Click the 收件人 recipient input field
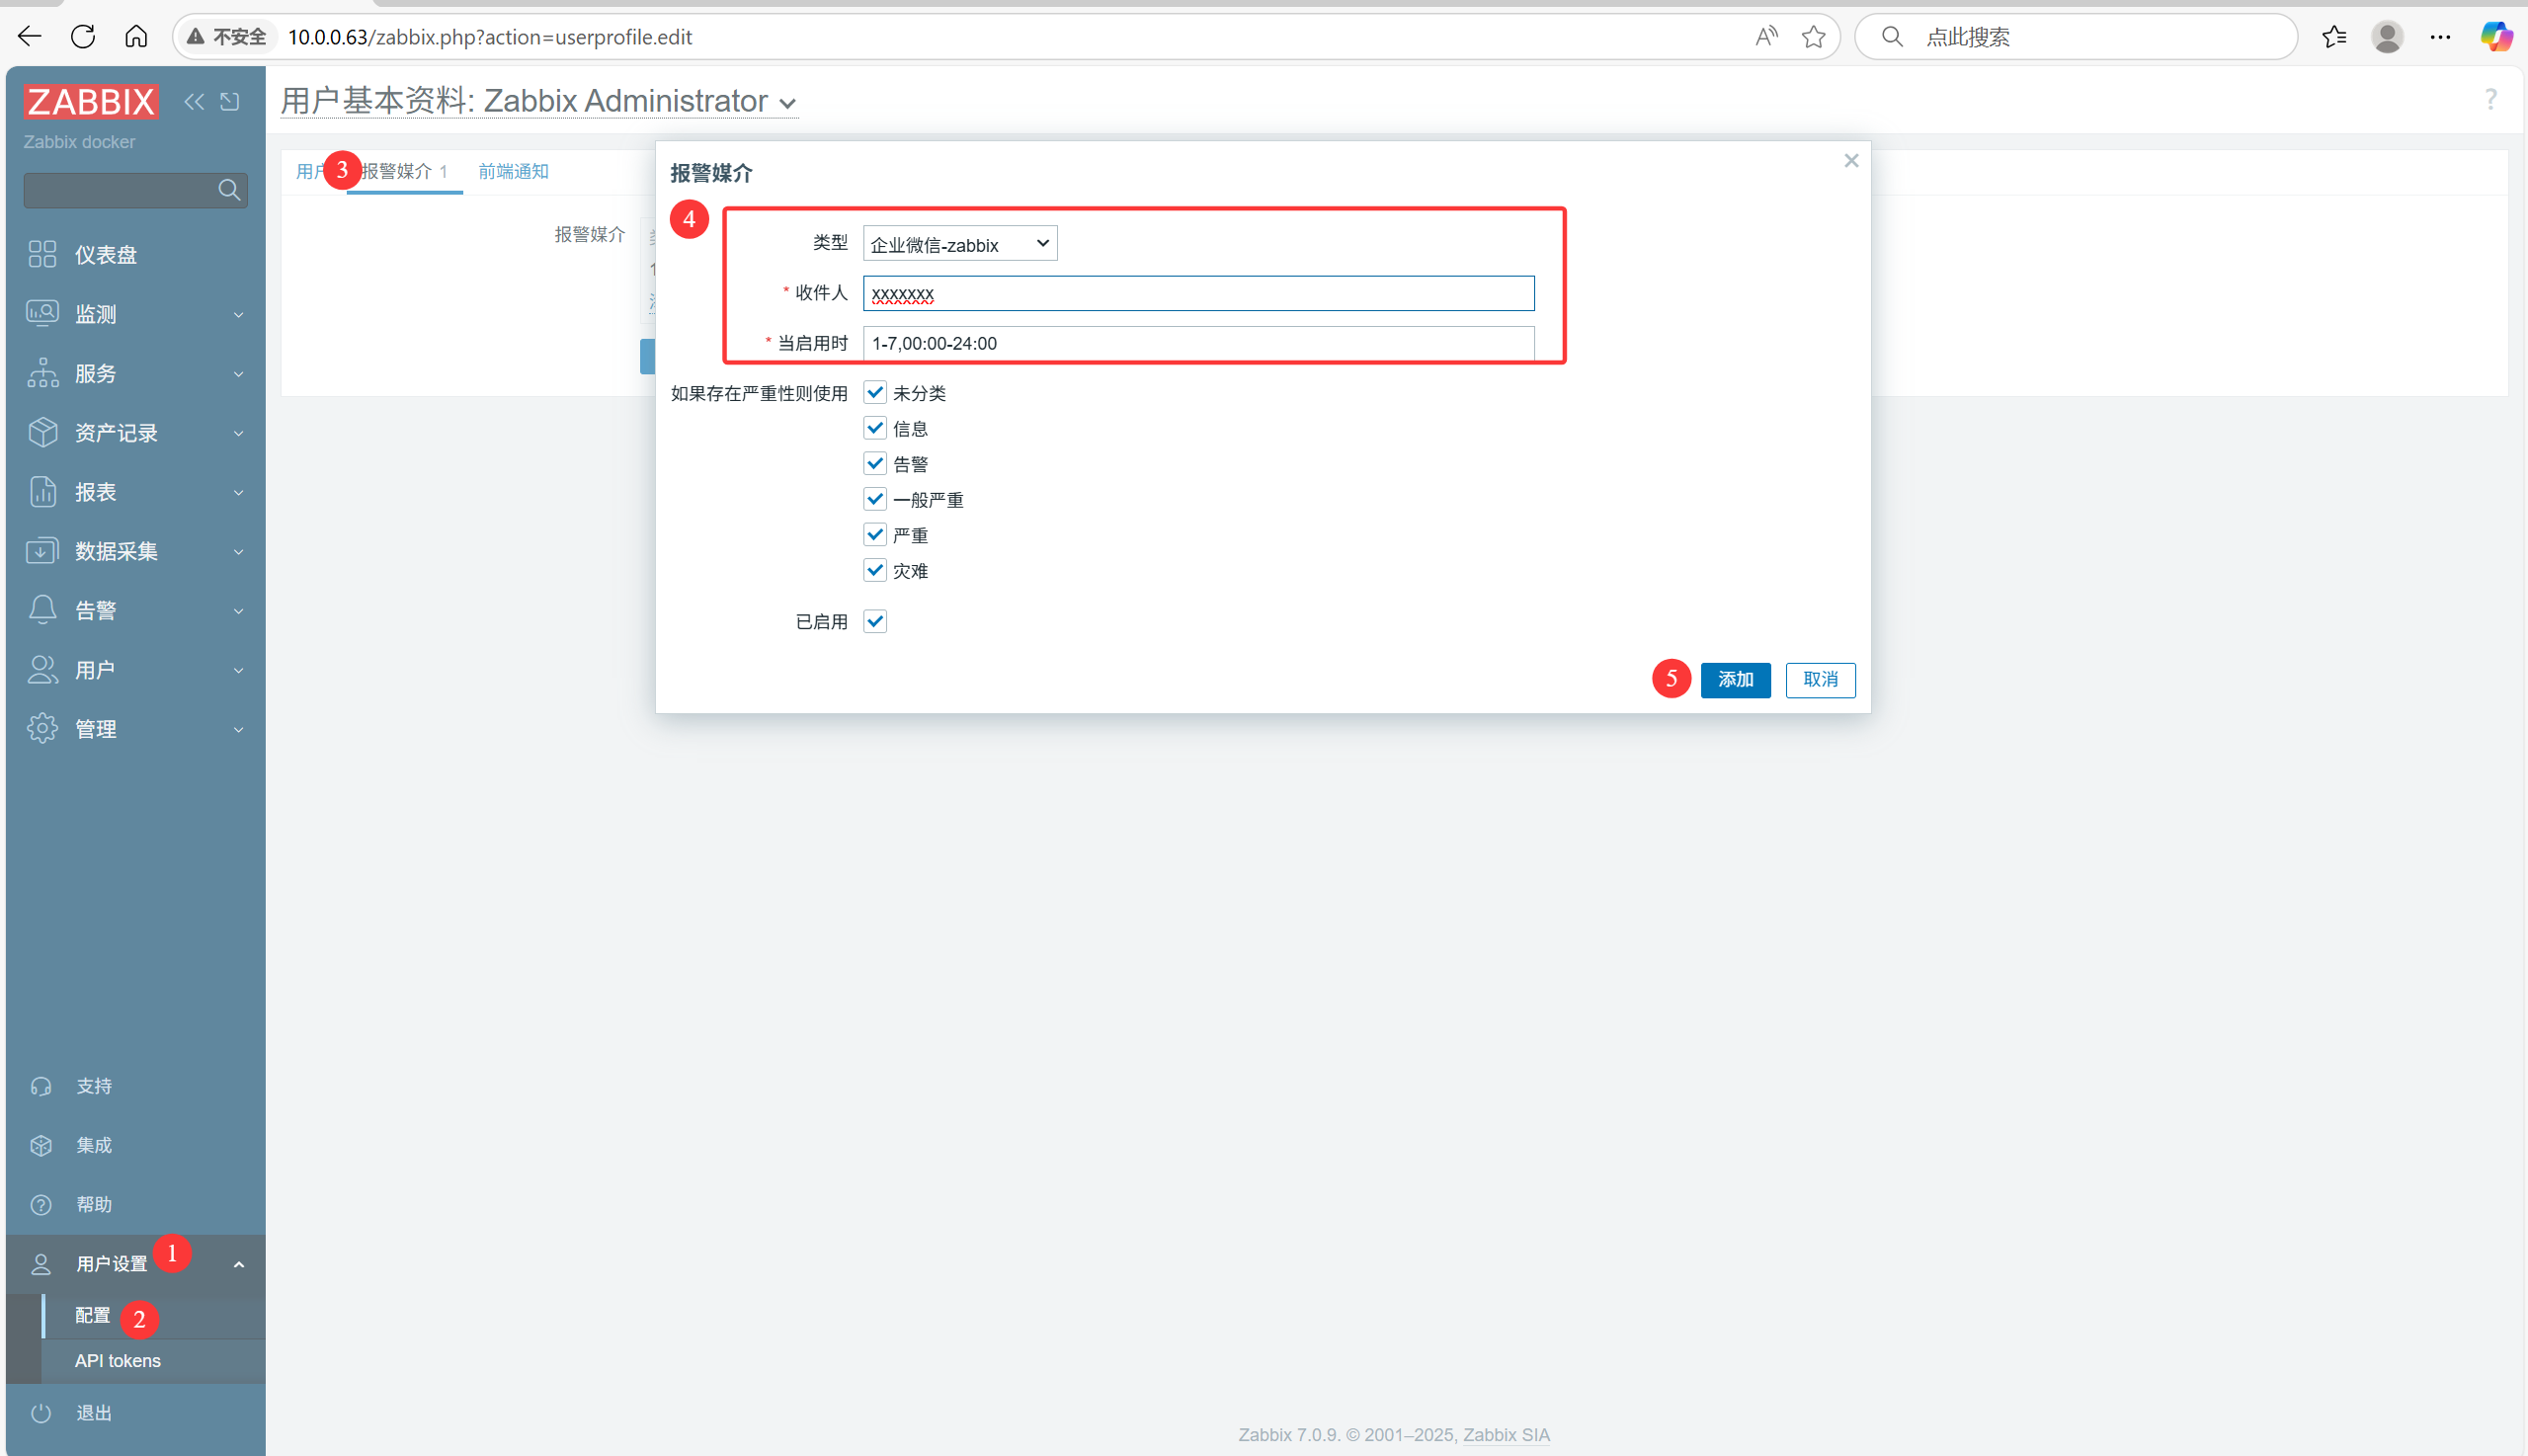This screenshot has height=1456, width=2528. (1198, 293)
